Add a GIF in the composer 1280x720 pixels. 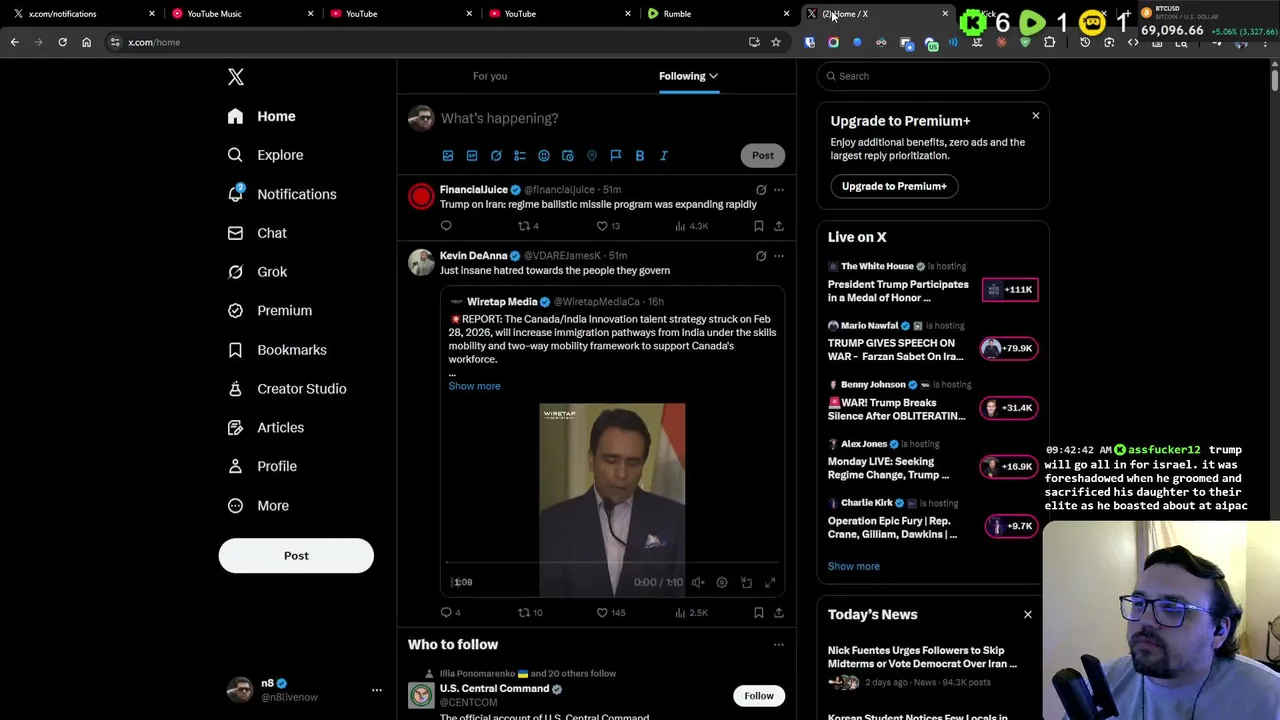point(472,156)
